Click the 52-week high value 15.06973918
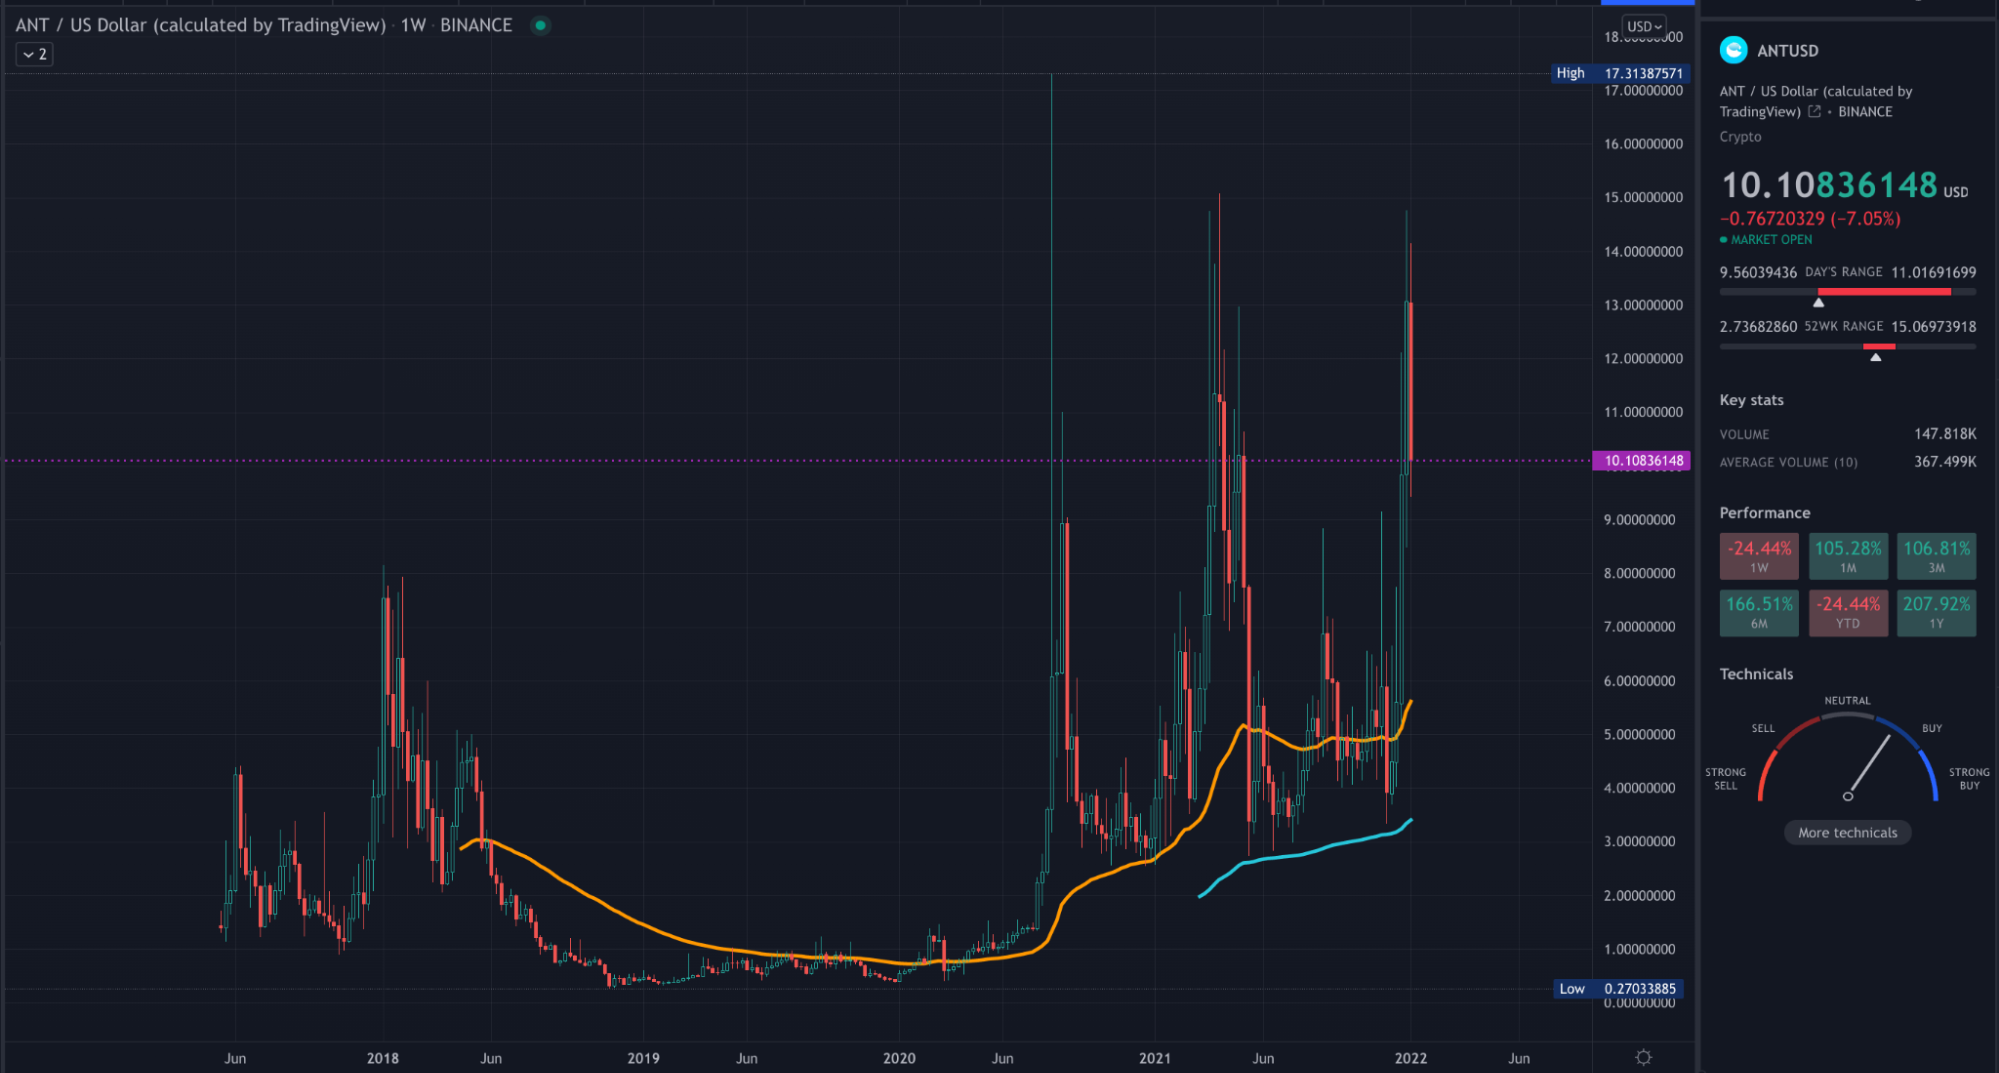The height and width of the screenshot is (1073, 1999). point(1933,327)
